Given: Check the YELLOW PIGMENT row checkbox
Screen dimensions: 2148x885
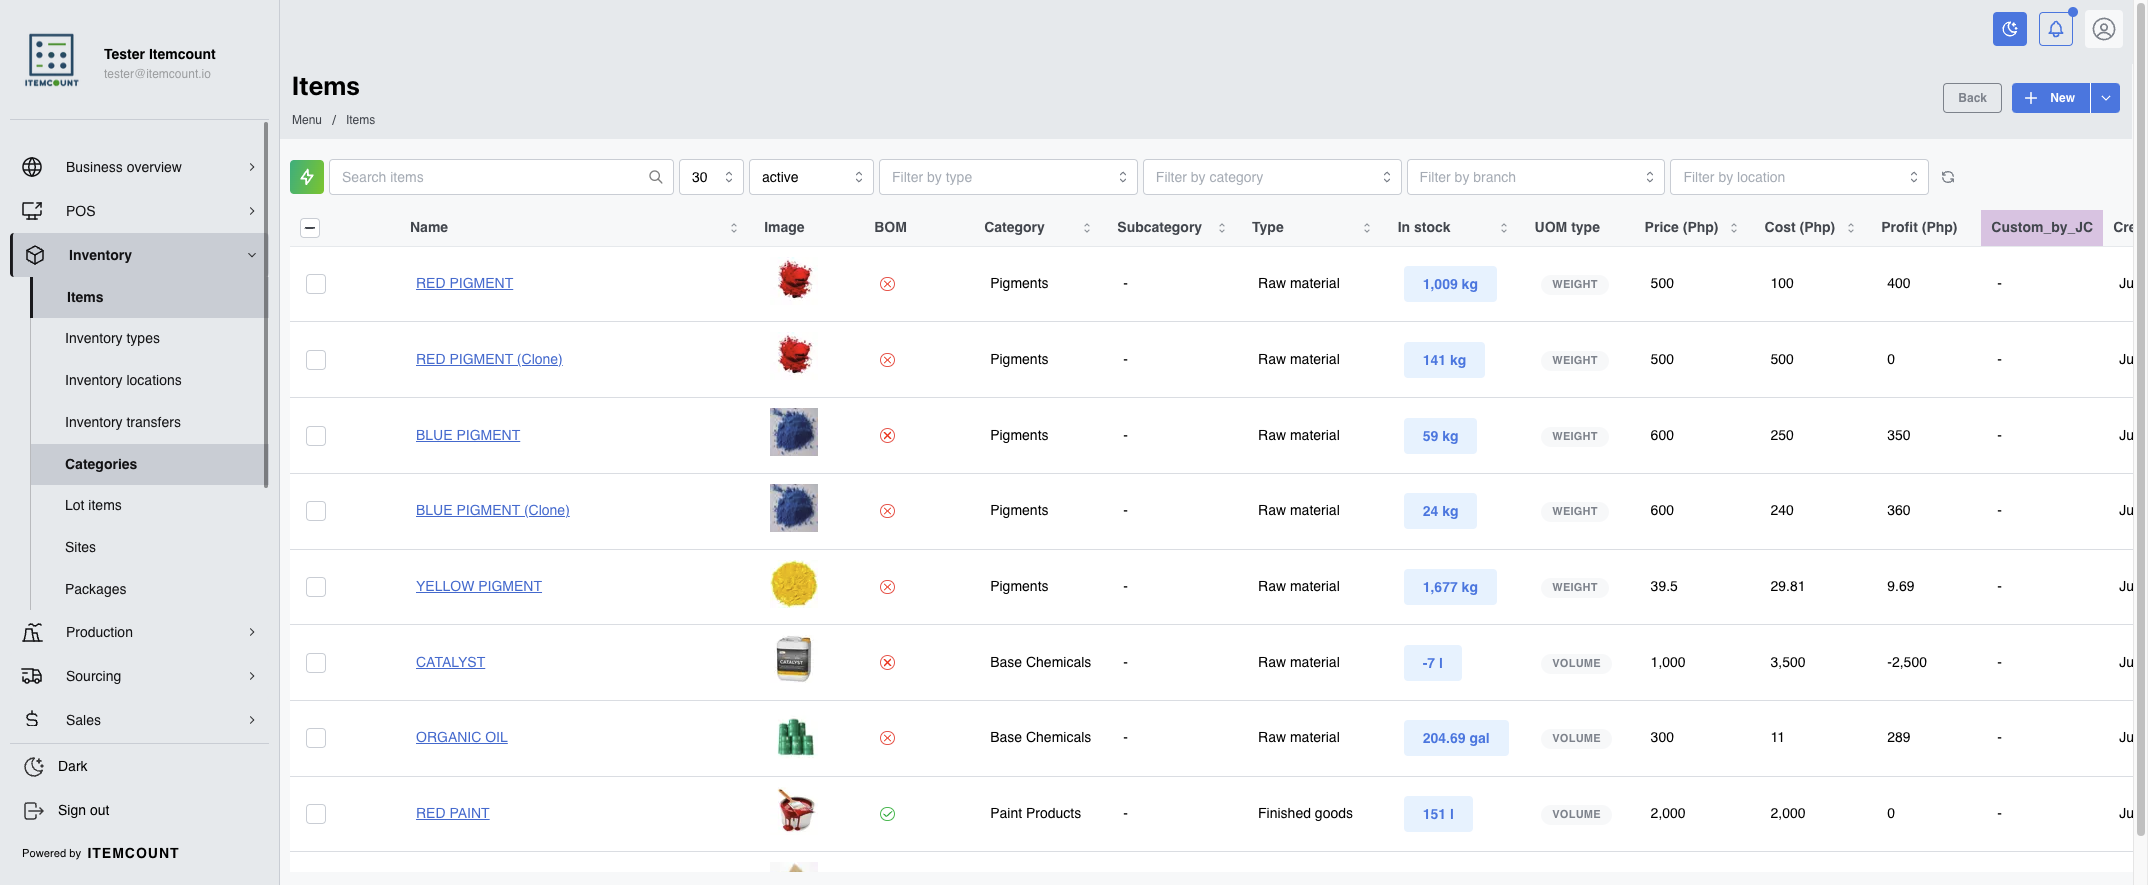Looking at the screenshot, I should [316, 587].
